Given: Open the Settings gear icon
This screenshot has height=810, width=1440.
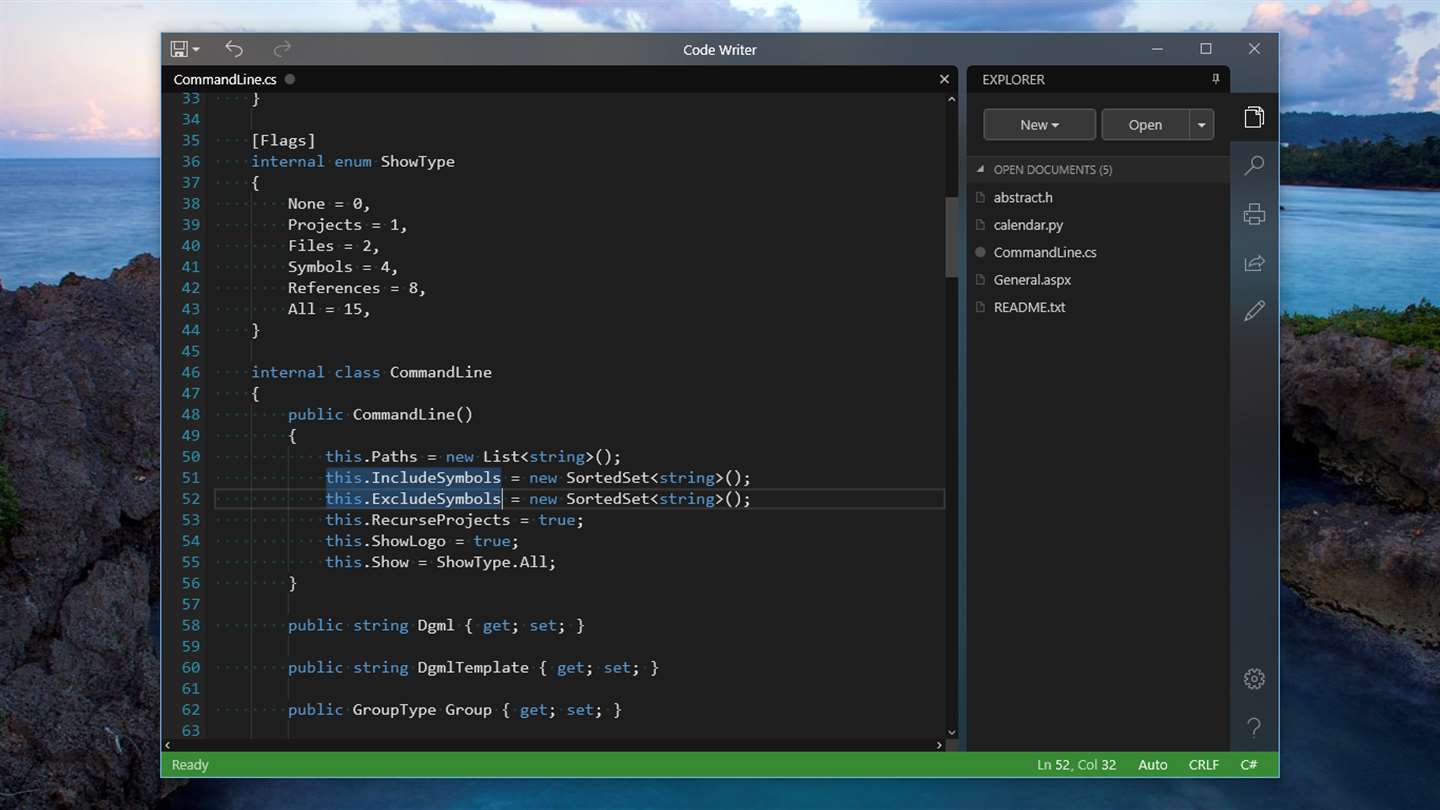Looking at the screenshot, I should point(1254,679).
